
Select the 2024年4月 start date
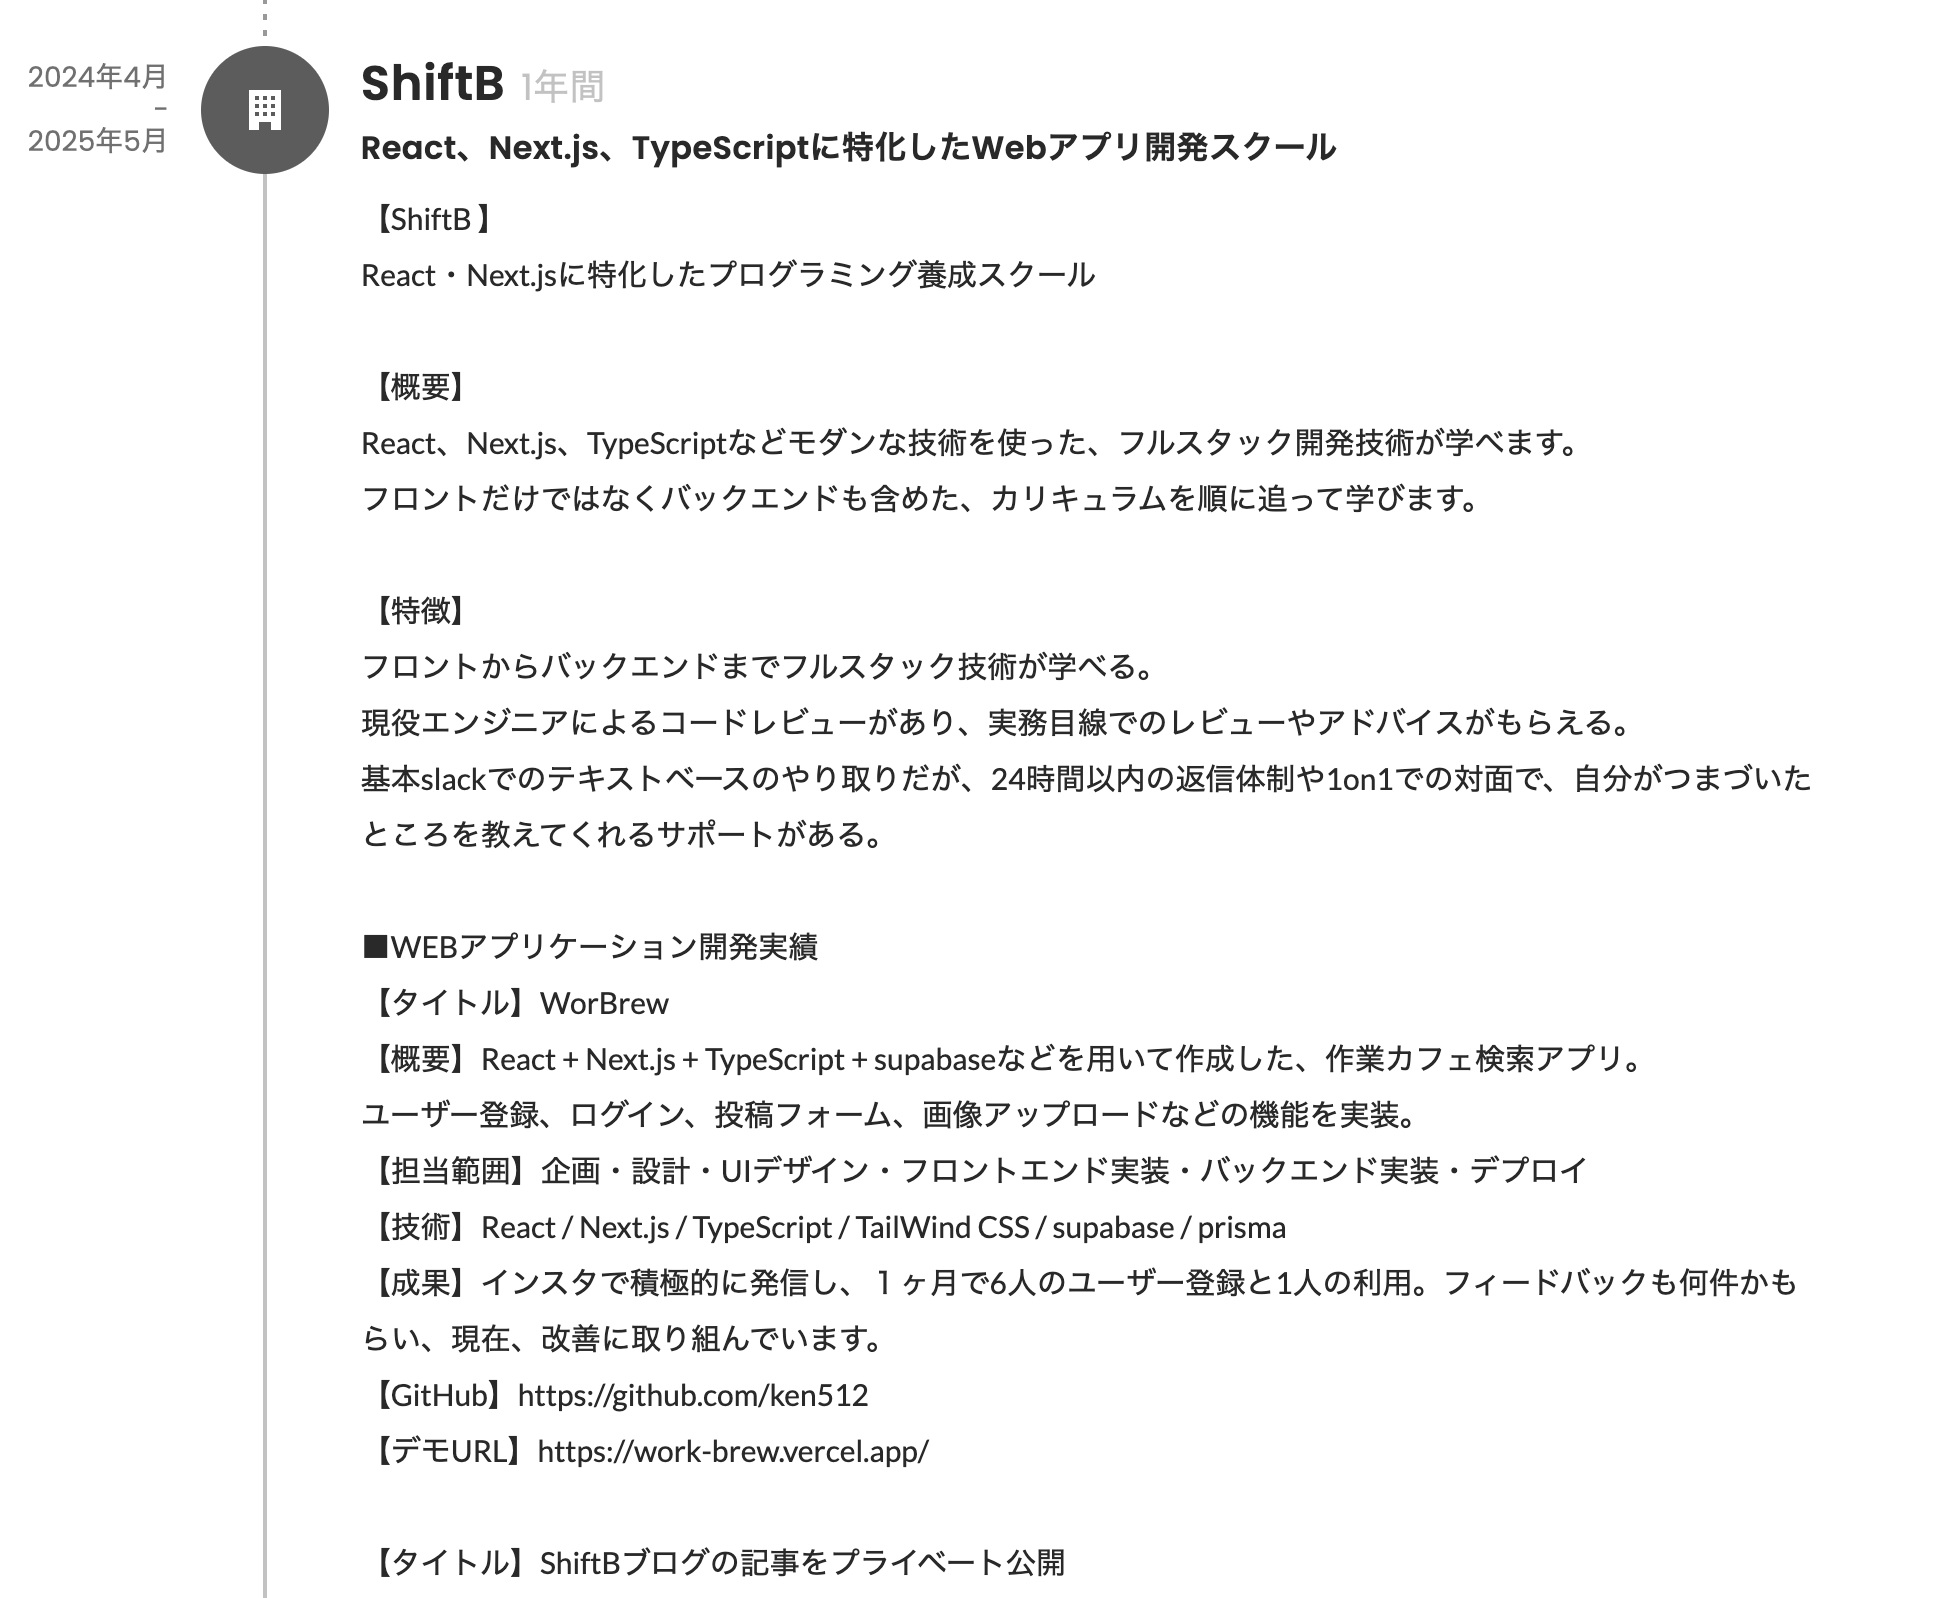click(97, 77)
